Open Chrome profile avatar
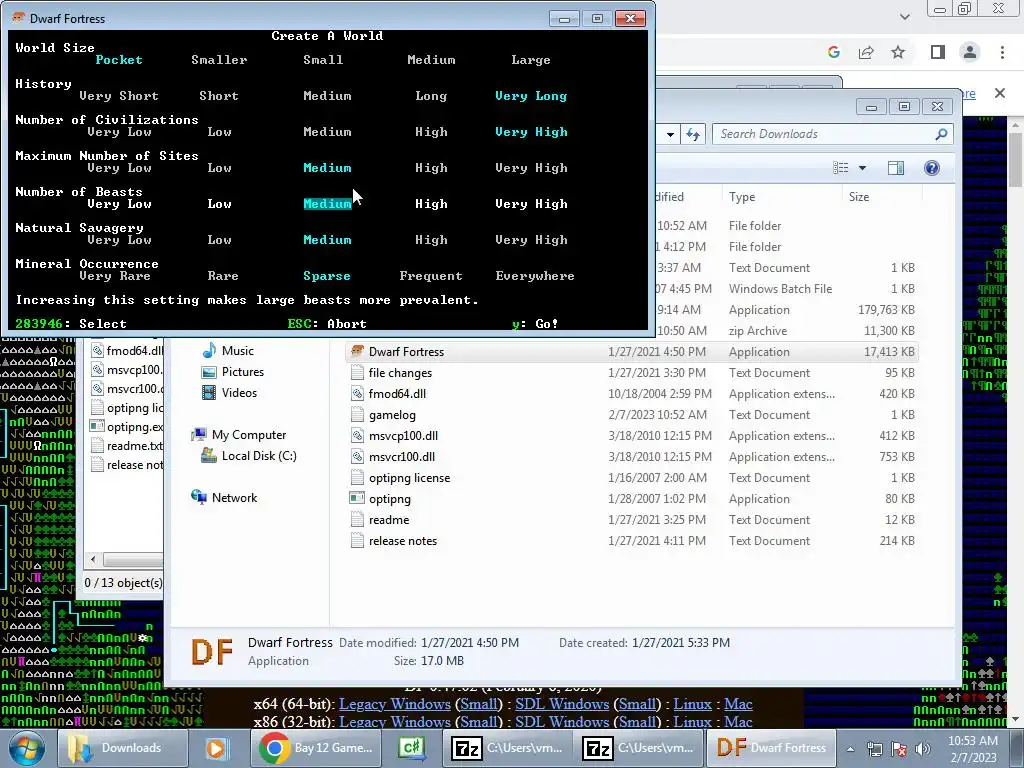1024x768 pixels. [x=970, y=52]
